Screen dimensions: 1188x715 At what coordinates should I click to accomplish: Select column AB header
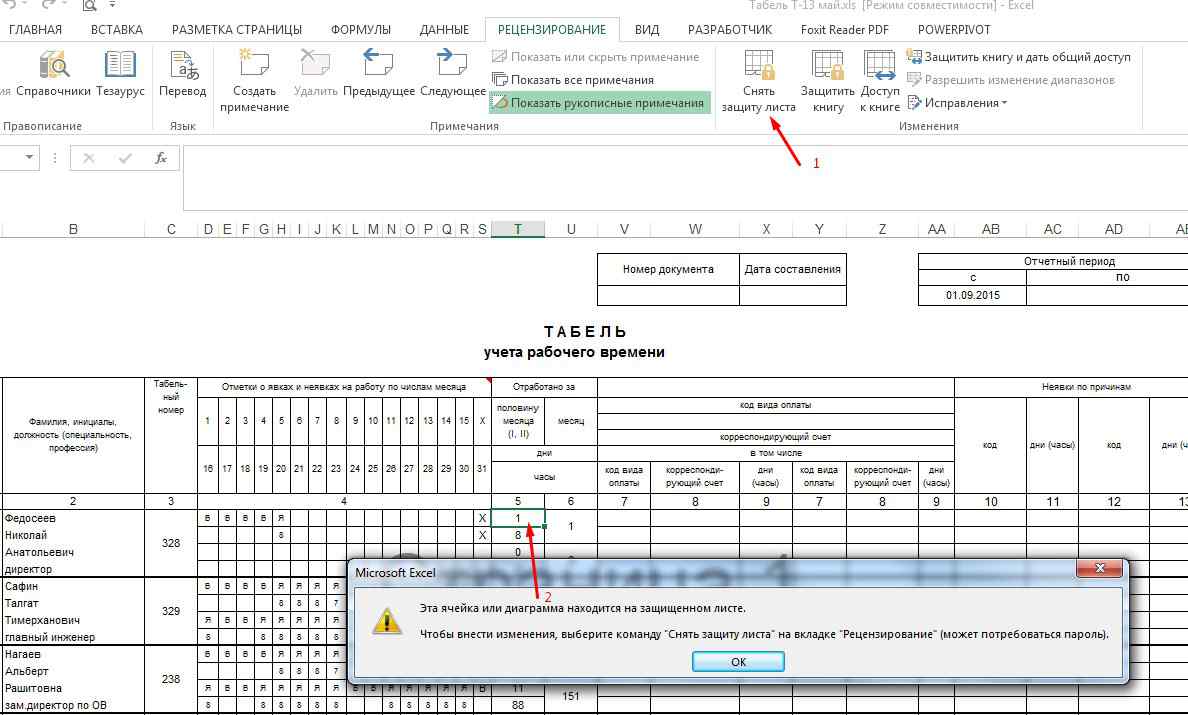(990, 229)
